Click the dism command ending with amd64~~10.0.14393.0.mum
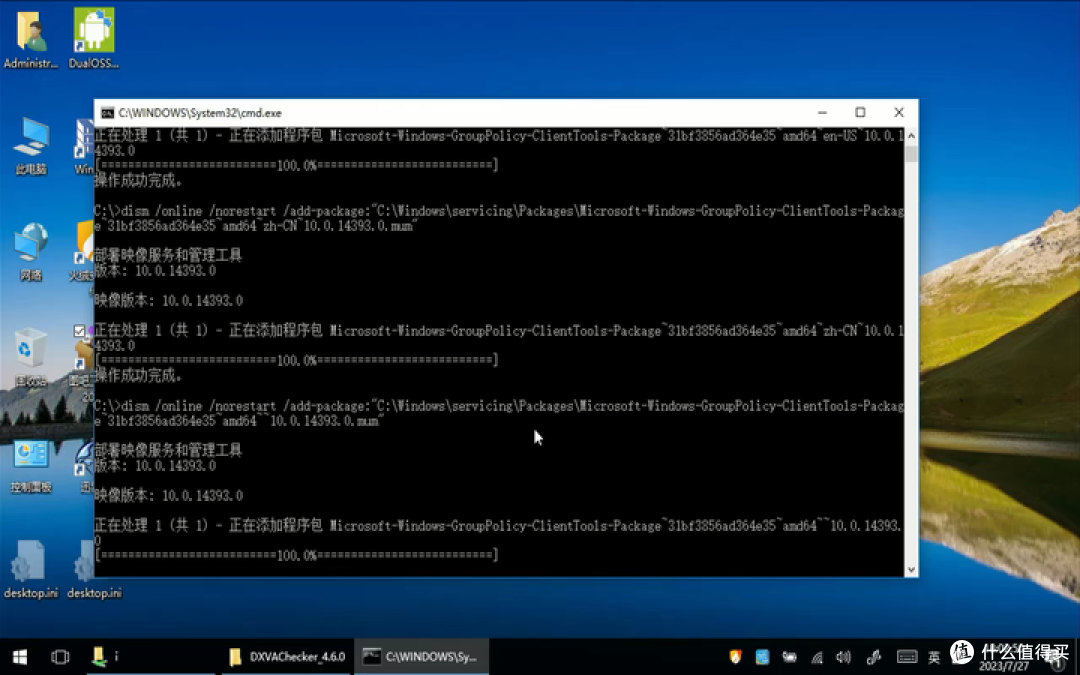1080x675 pixels. 499,413
